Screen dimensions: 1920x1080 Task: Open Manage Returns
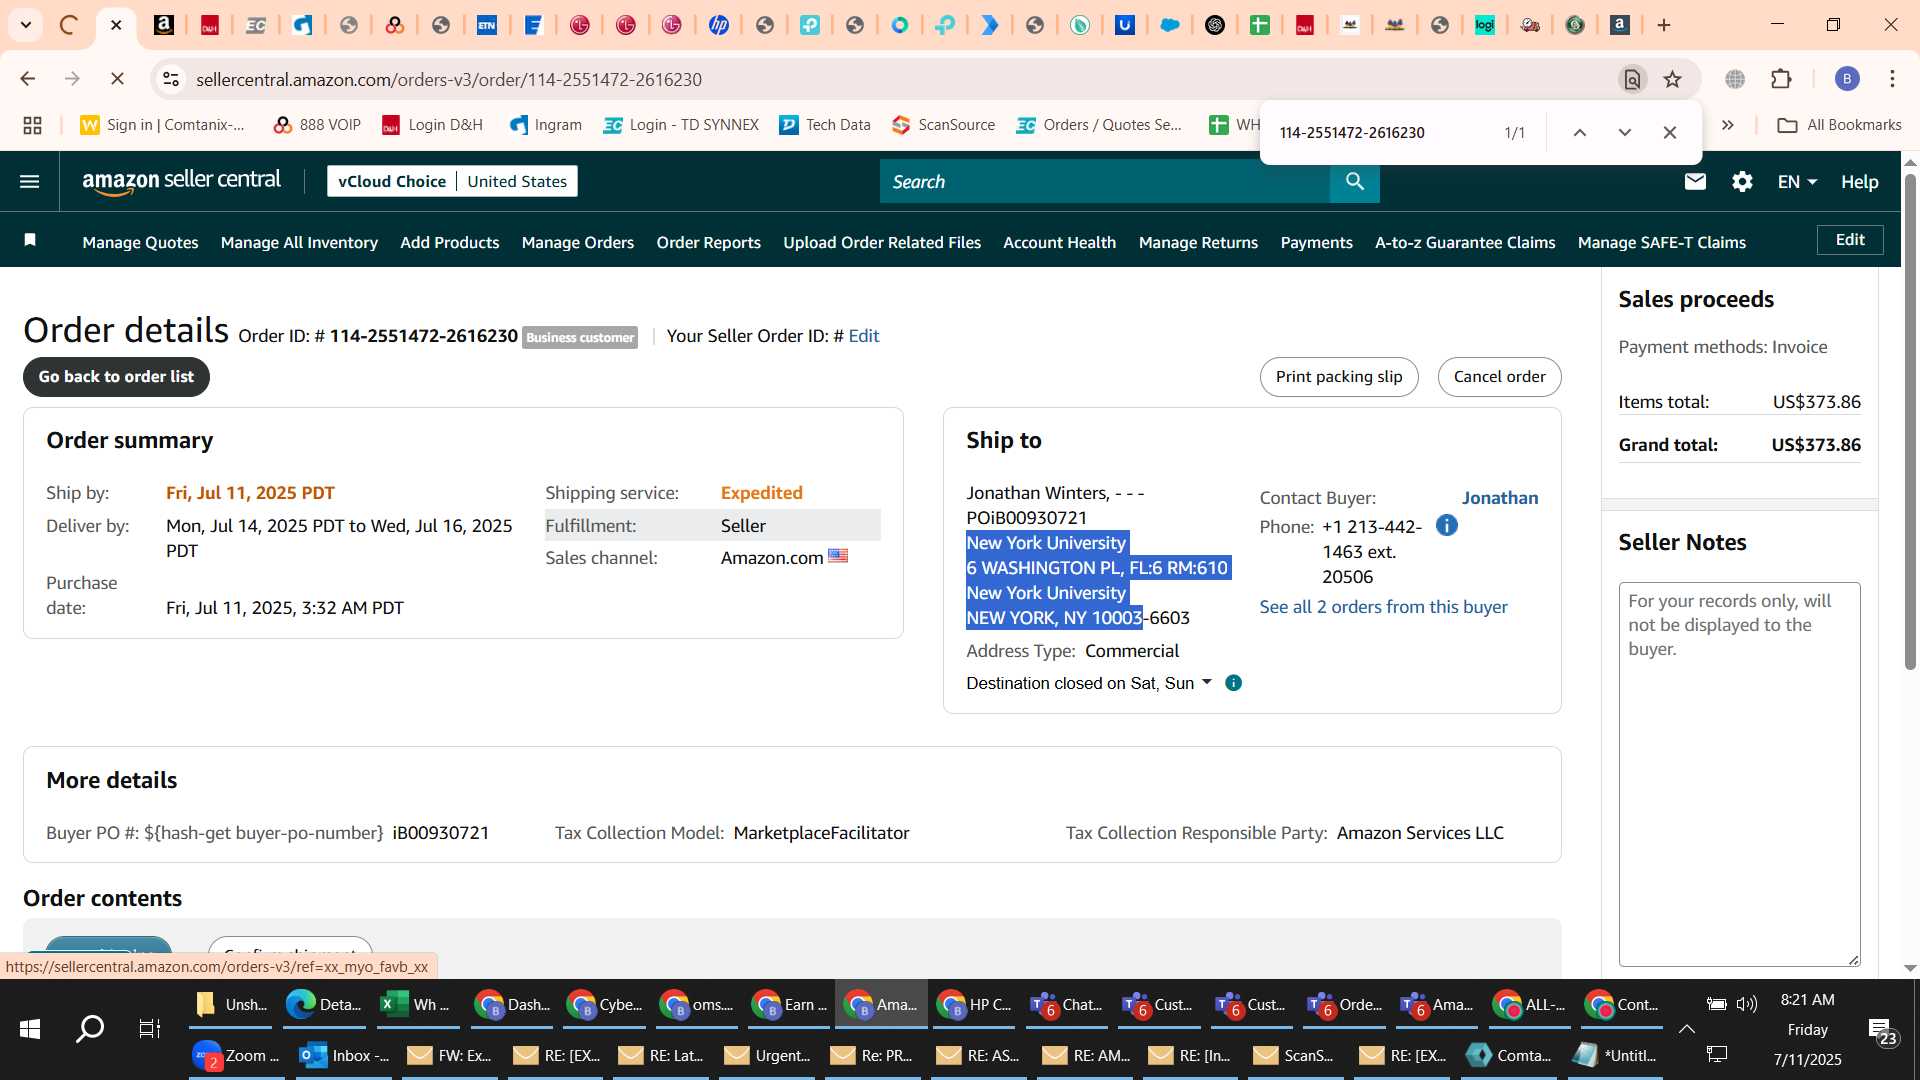(1198, 242)
